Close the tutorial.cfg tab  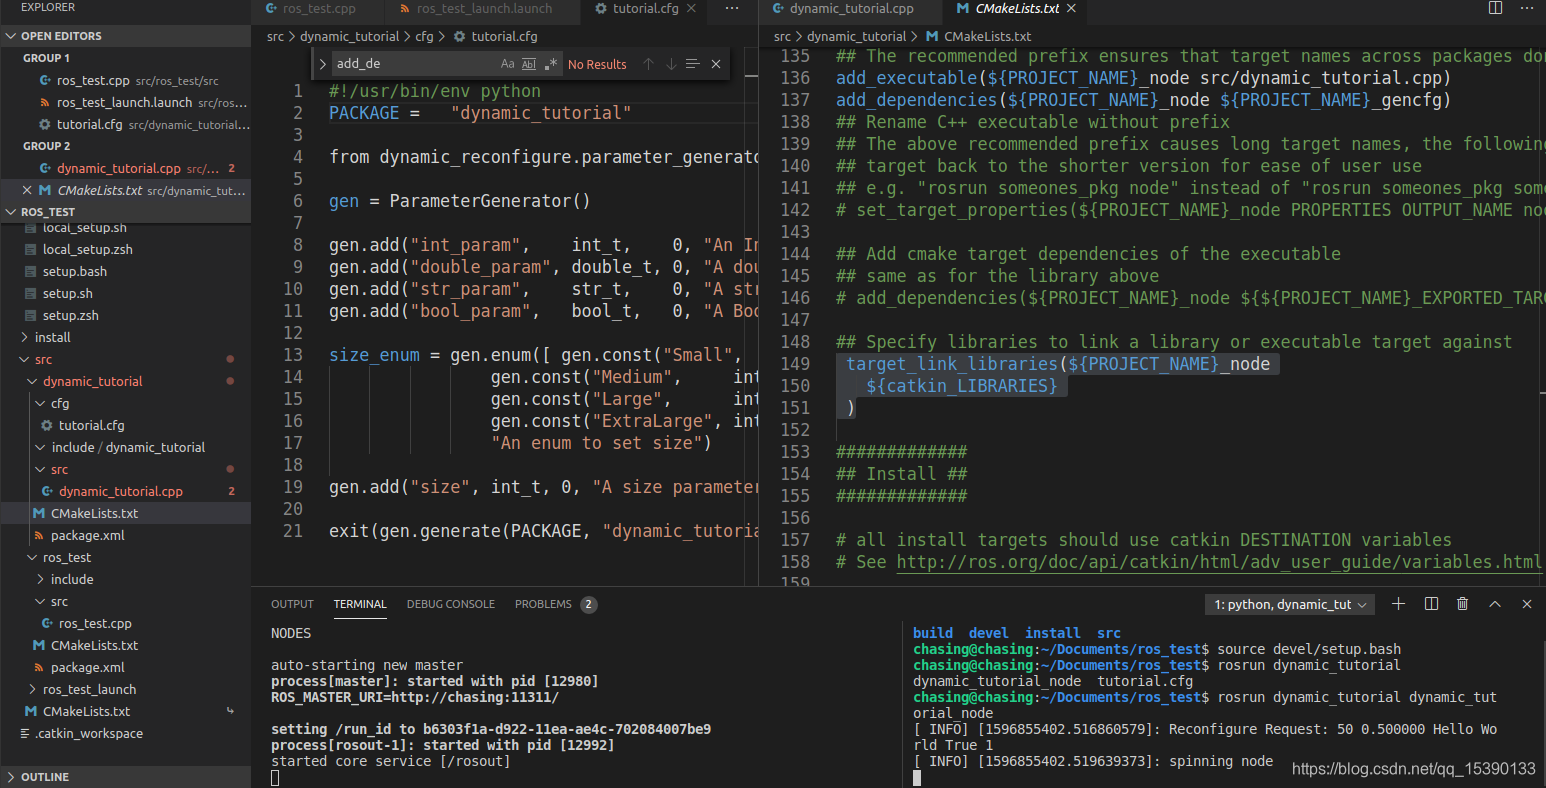693,8
